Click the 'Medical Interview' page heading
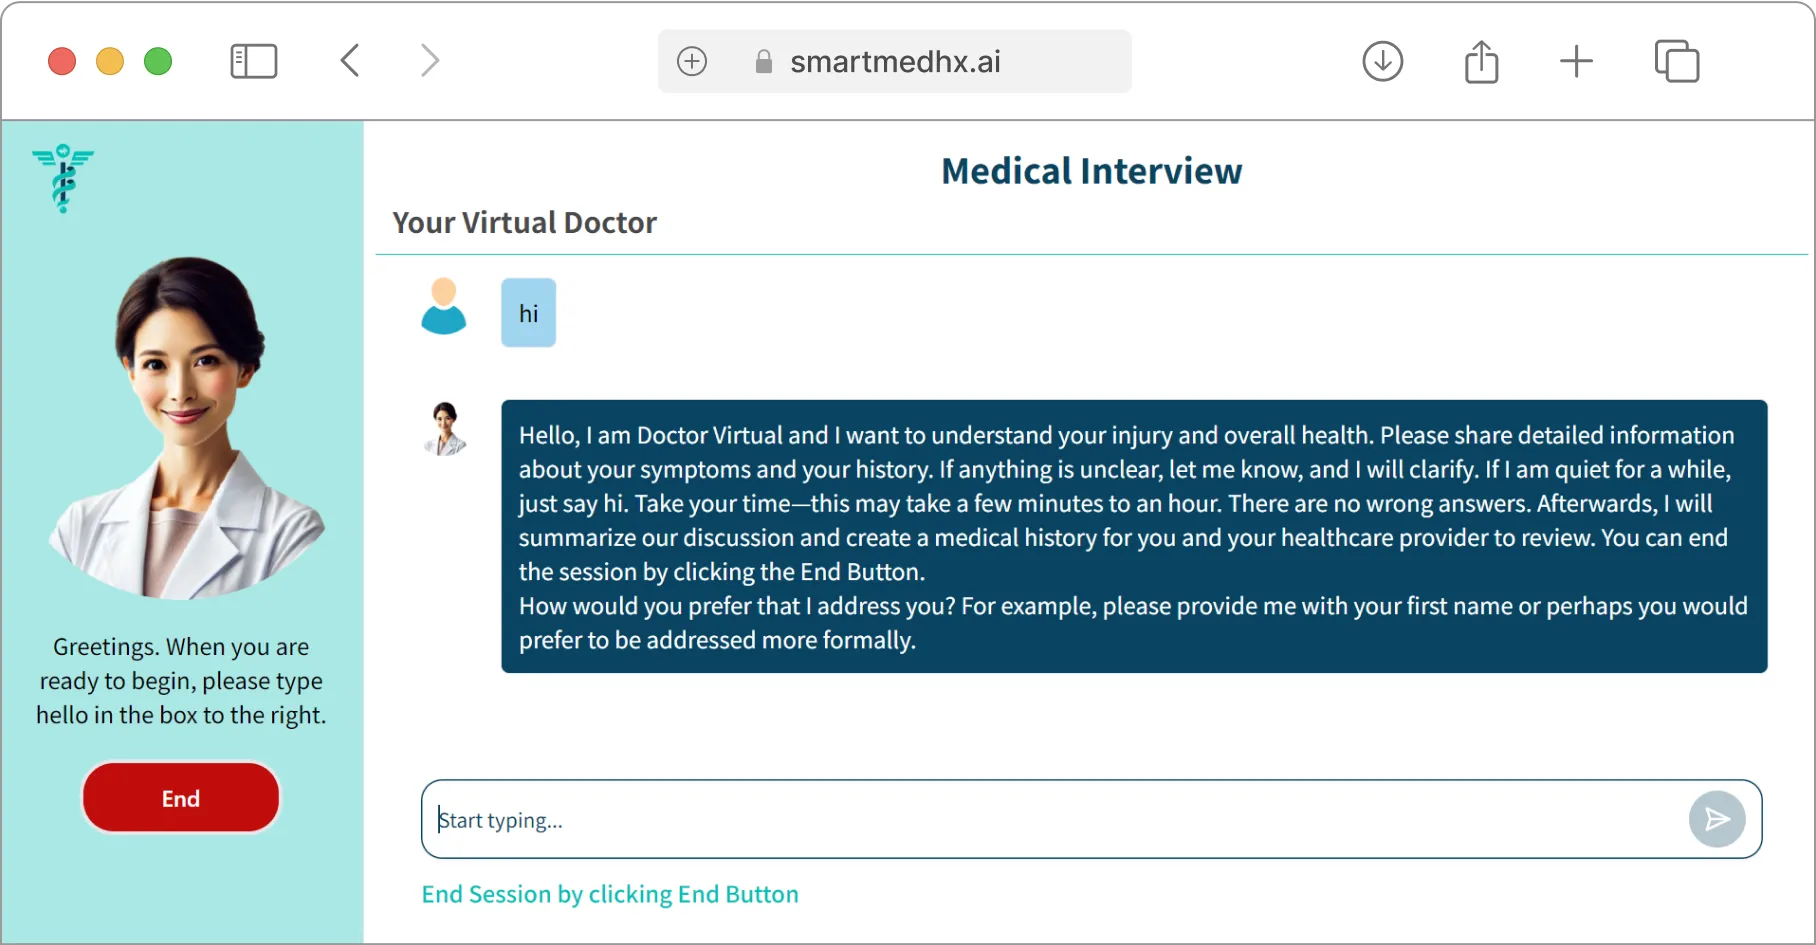The height and width of the screenshot is (945, 1816). (x=1091, y=171)
